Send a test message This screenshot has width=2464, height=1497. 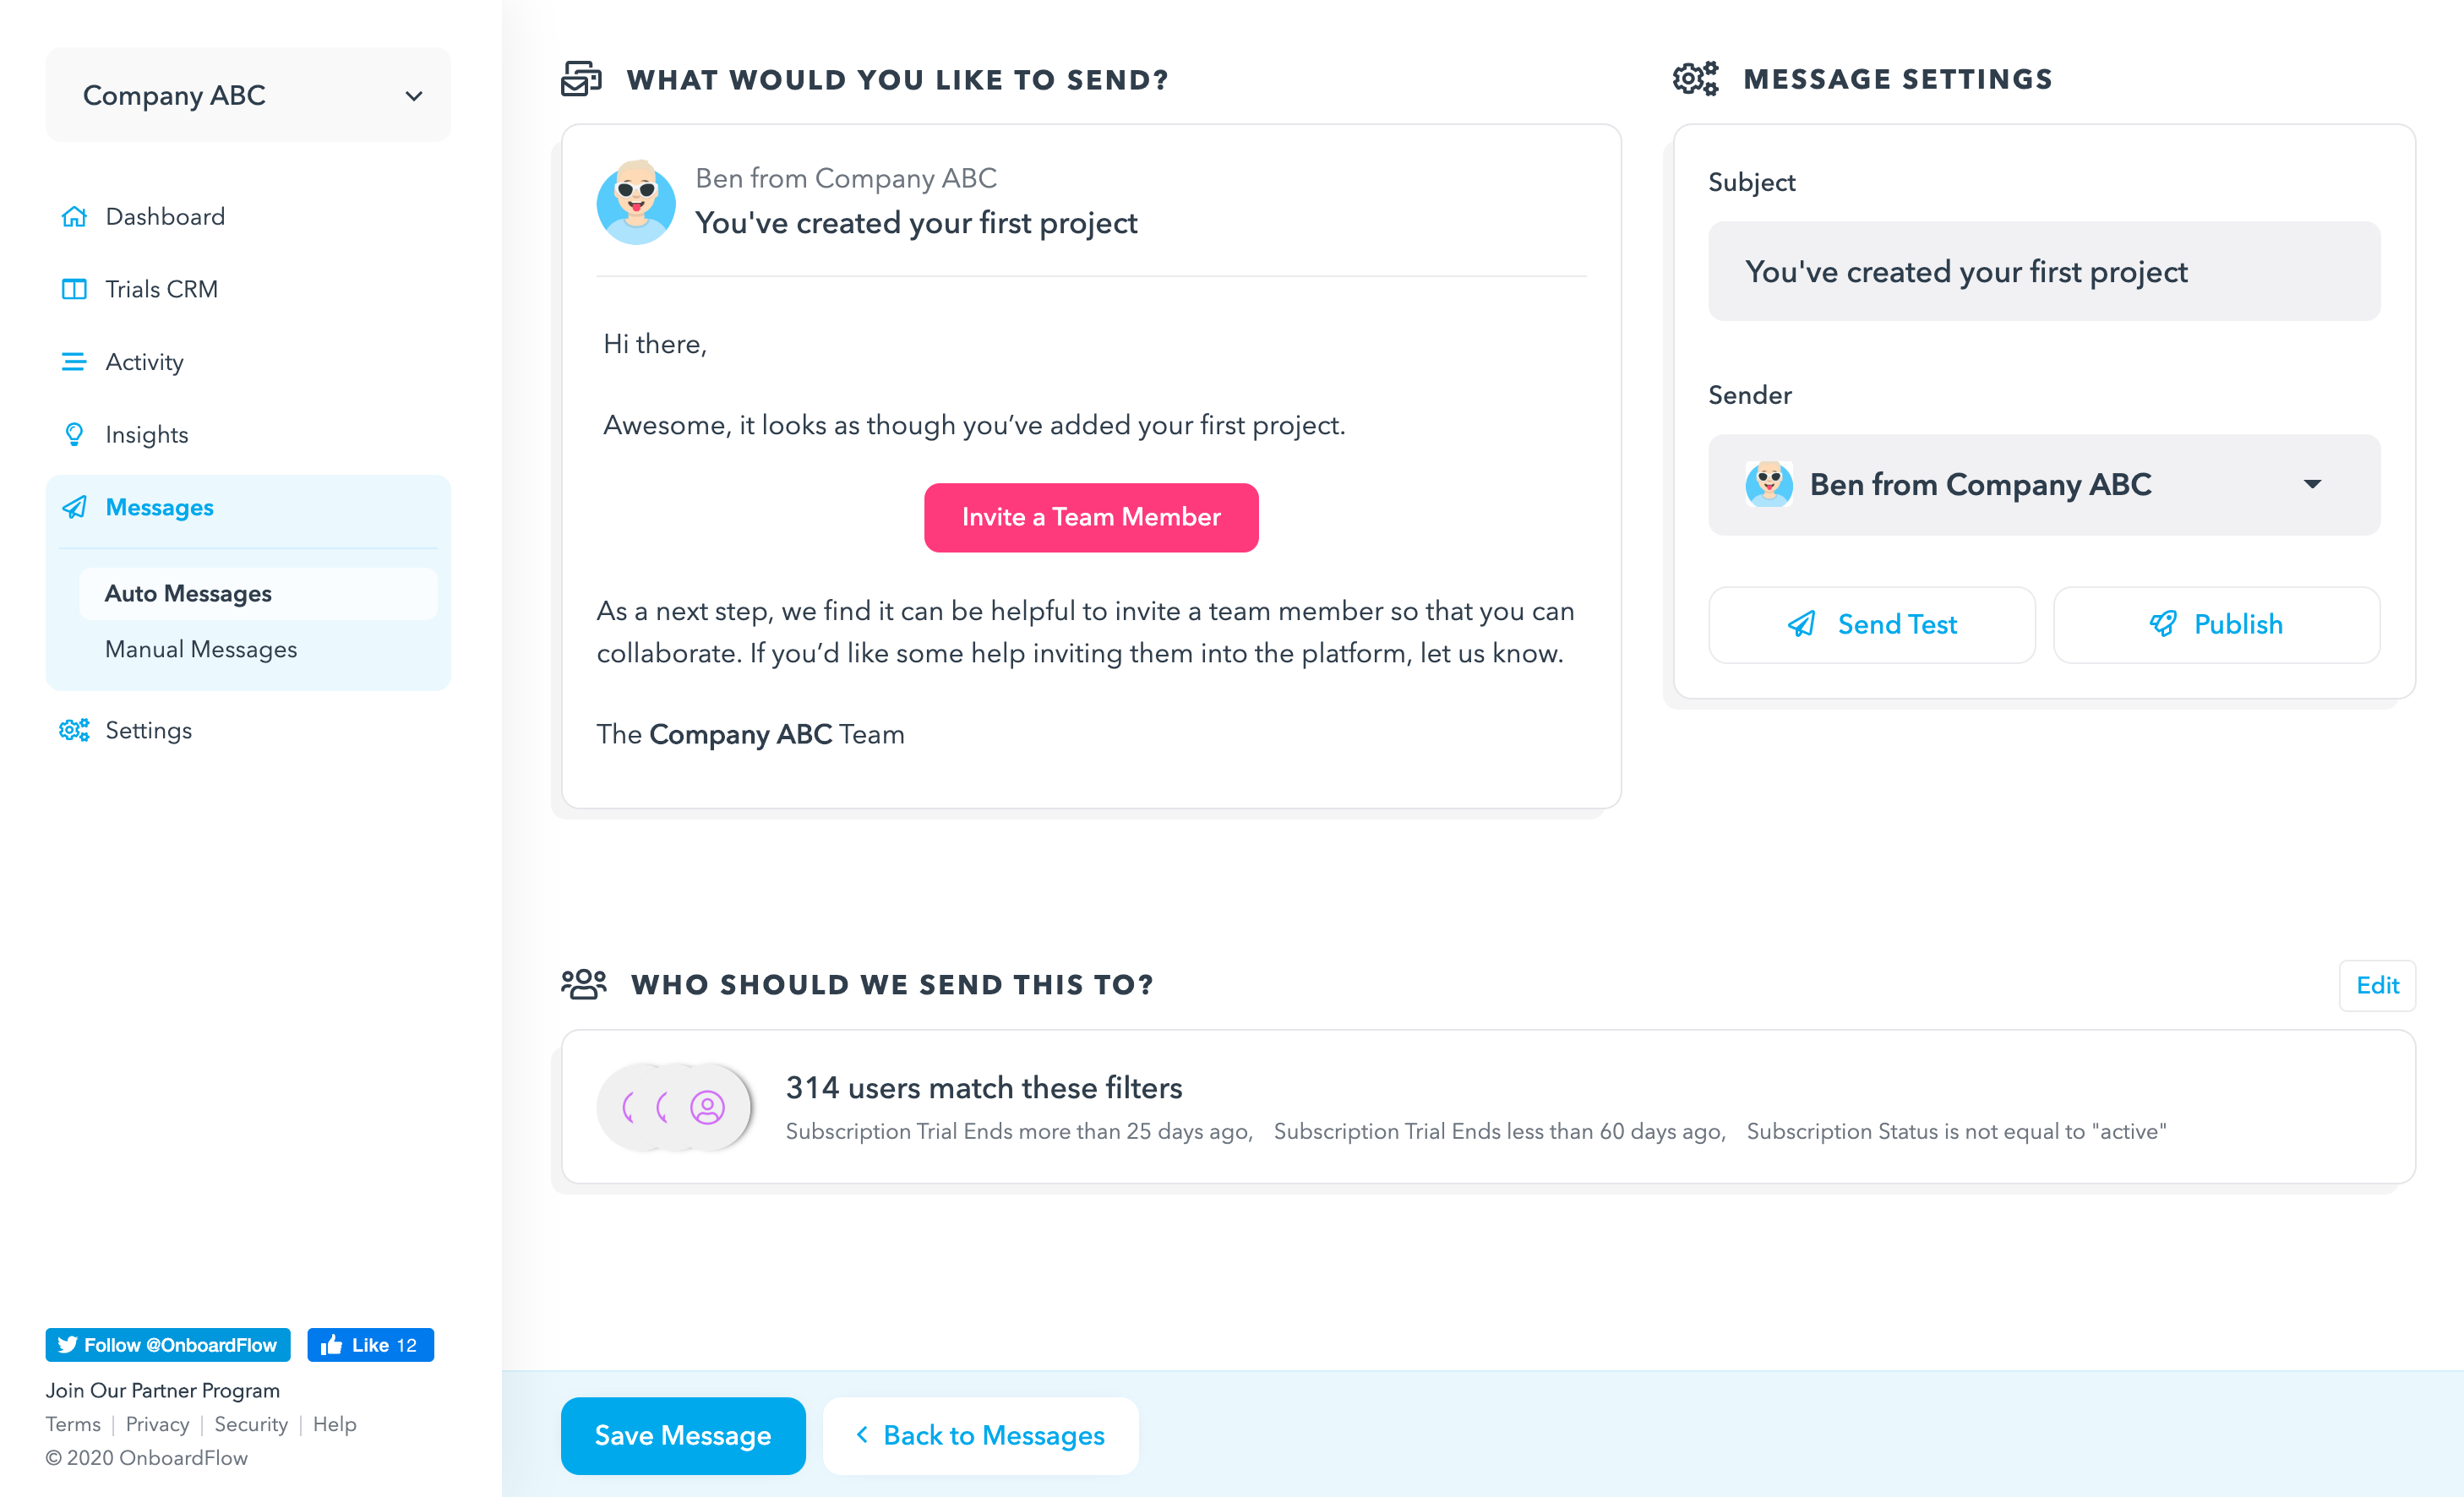pos(1871,624)
